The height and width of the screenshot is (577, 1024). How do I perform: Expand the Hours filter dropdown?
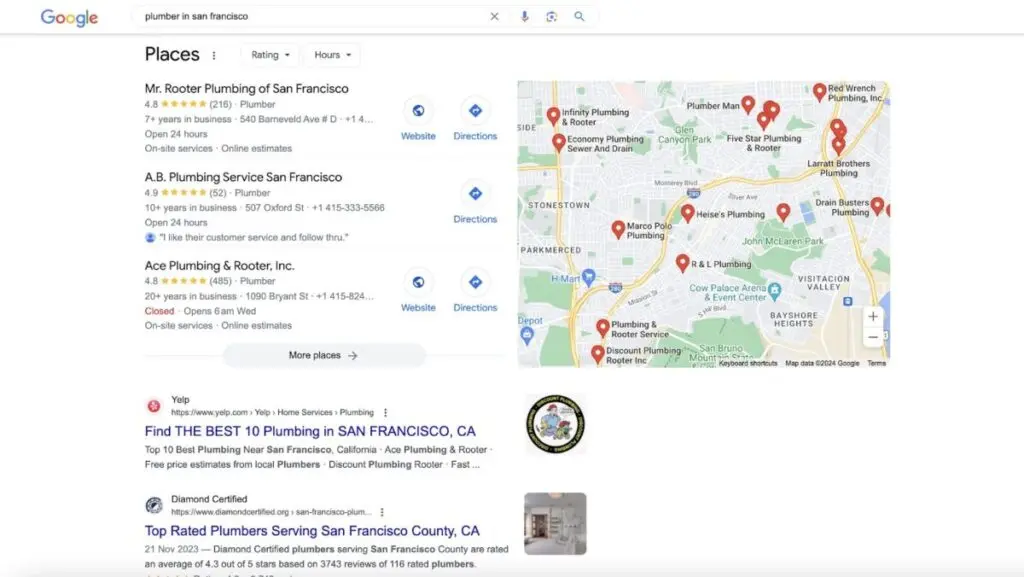click(333, 55)
